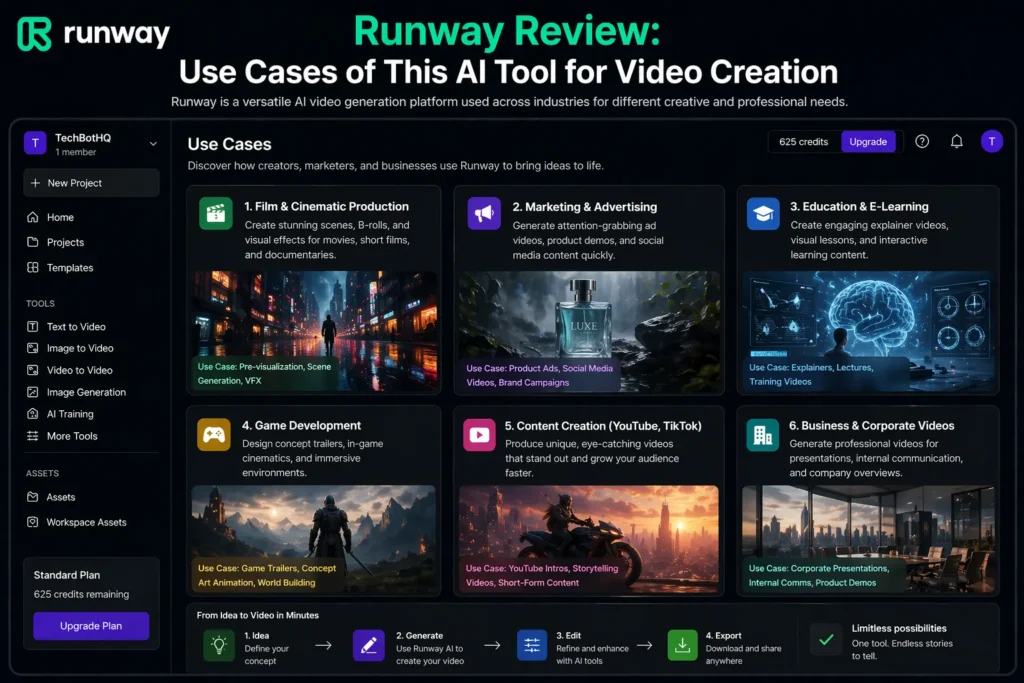Viewport: 1024px width, 683px height.
Task: Click the Idea lightbulb step icon
Action: click(219, 646)
